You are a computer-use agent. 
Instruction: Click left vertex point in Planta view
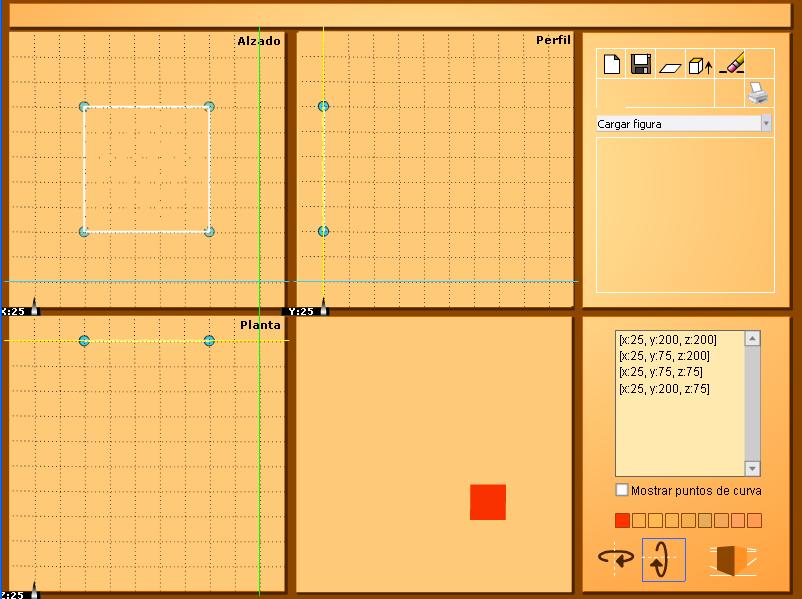(x=84, y=341)
